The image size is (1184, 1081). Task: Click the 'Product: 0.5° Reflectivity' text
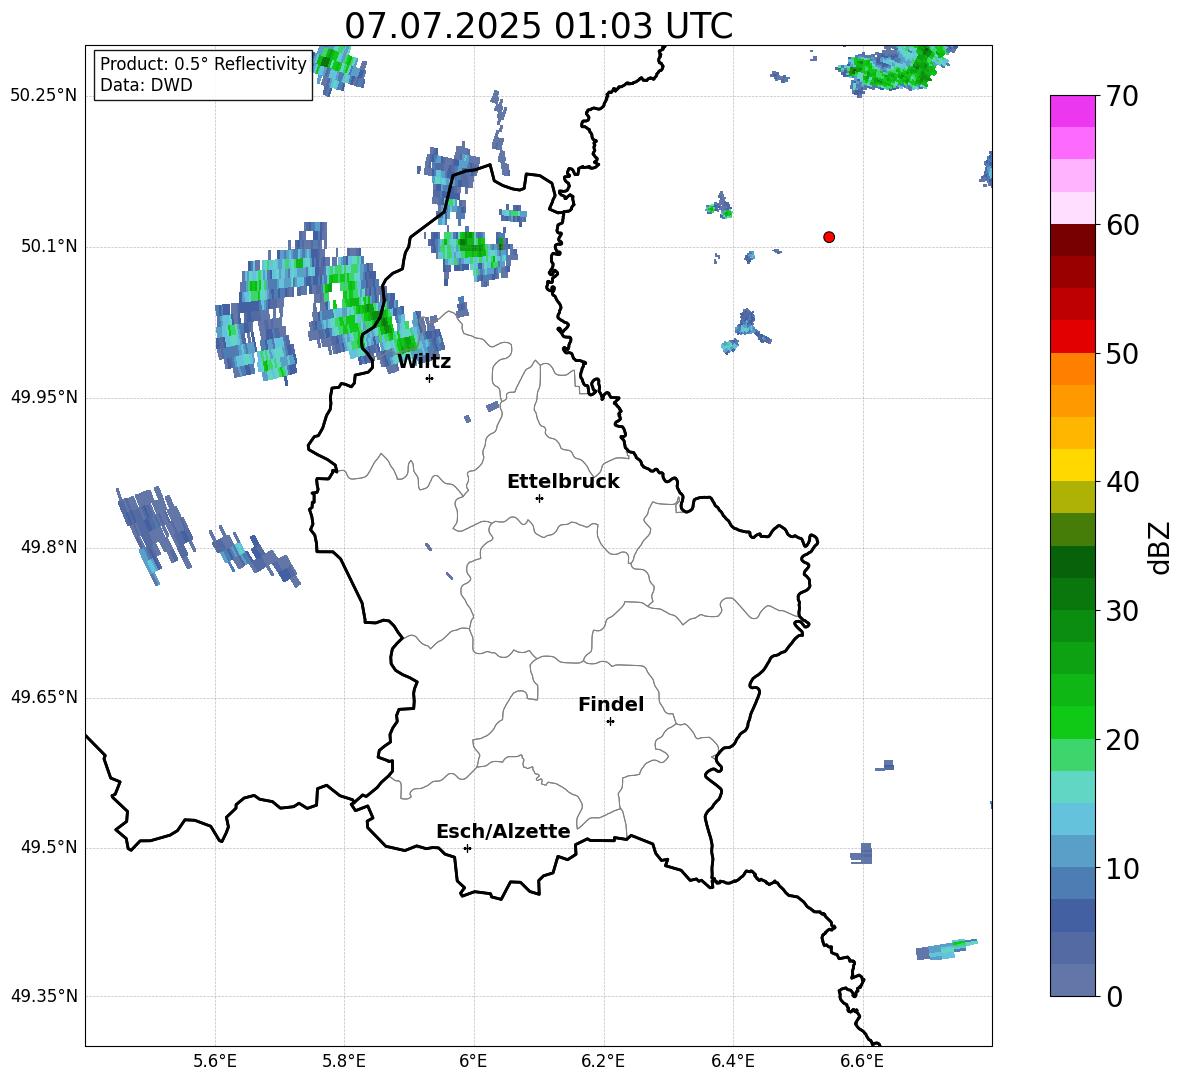pos(203,63)
